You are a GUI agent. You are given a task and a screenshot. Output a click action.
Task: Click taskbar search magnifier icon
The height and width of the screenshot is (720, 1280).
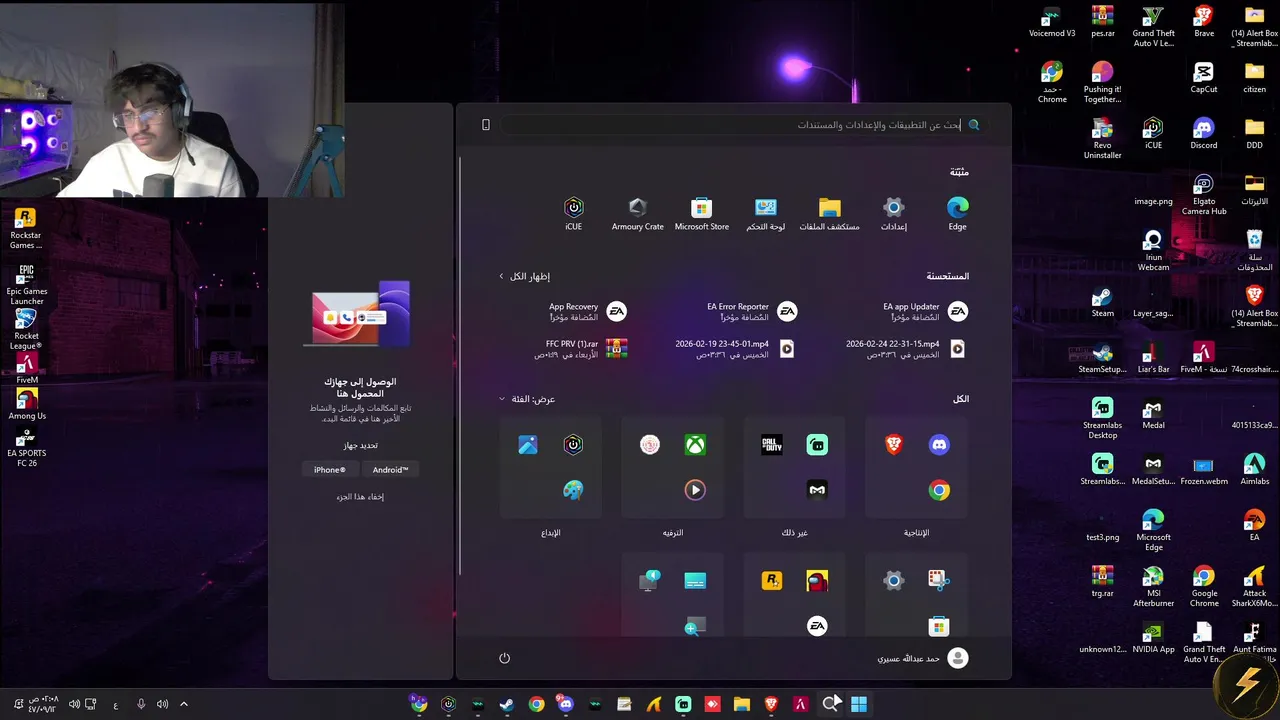(830, 704)
